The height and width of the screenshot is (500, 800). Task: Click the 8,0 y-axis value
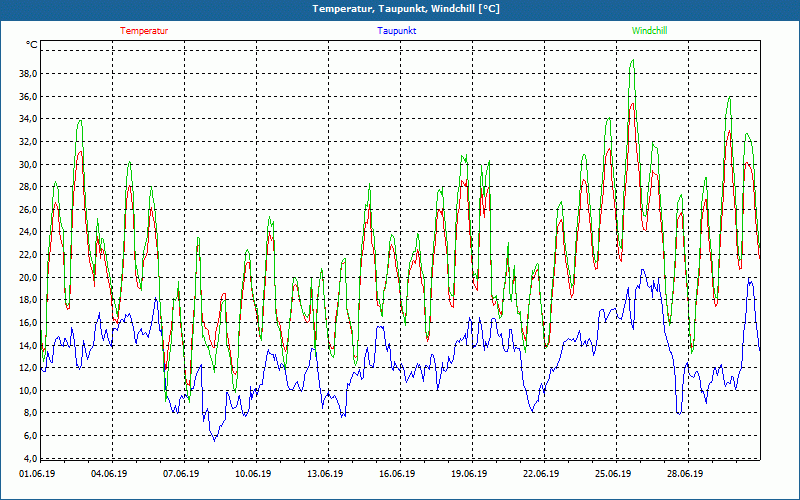(x=30, y=413)
